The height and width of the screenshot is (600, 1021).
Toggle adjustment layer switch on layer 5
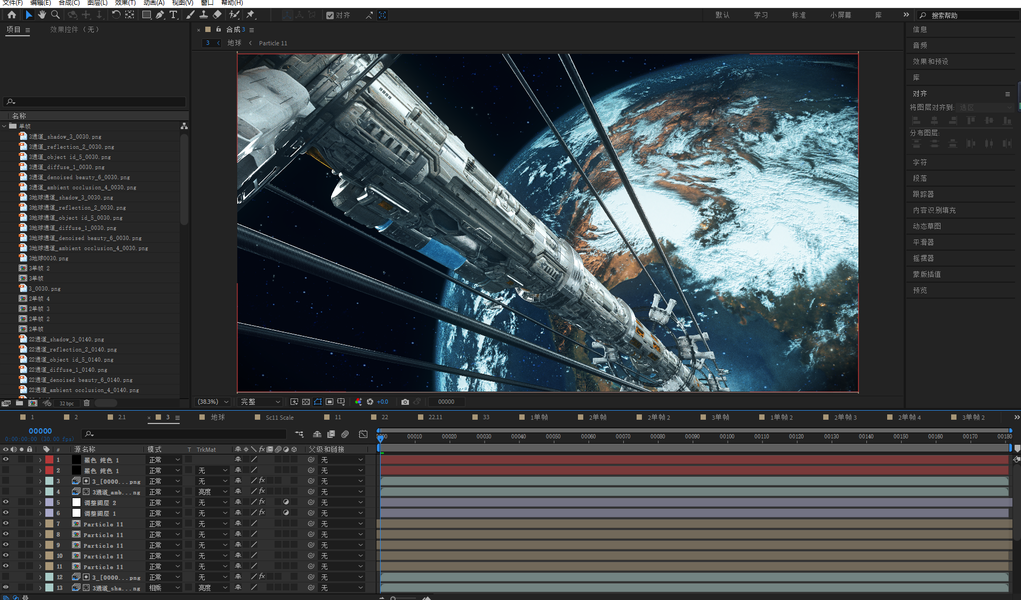pos(286,502)
